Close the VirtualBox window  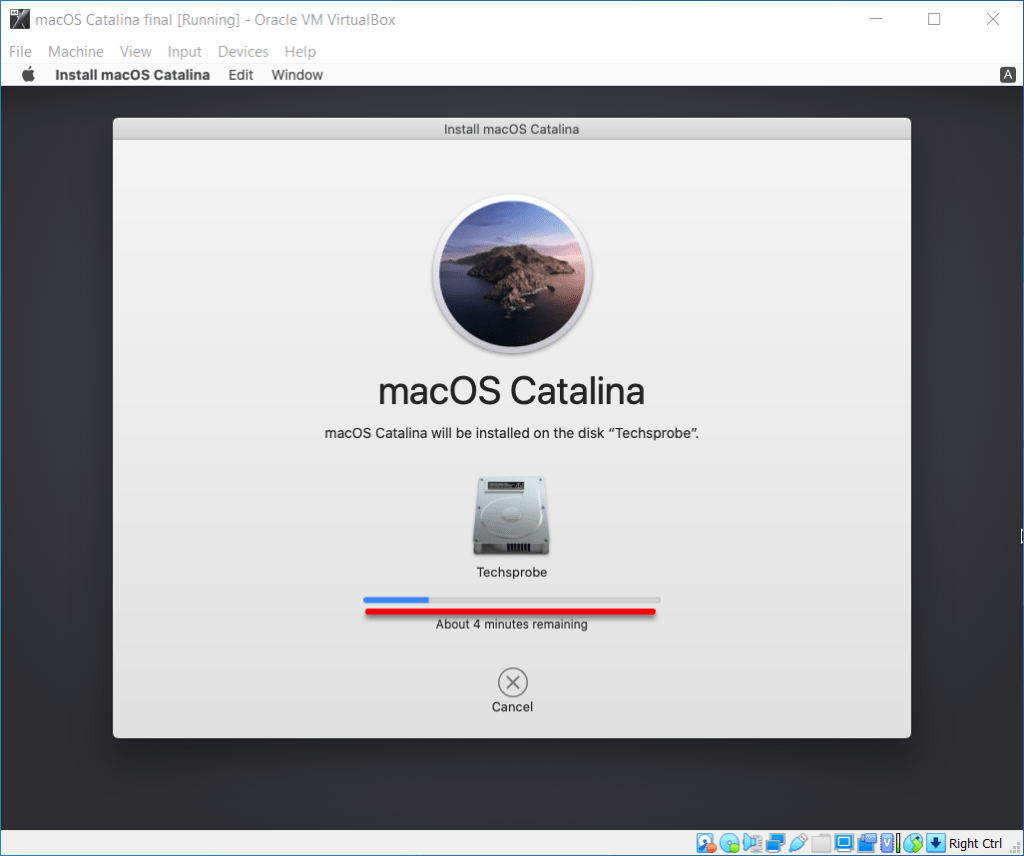tap(993, 20)
